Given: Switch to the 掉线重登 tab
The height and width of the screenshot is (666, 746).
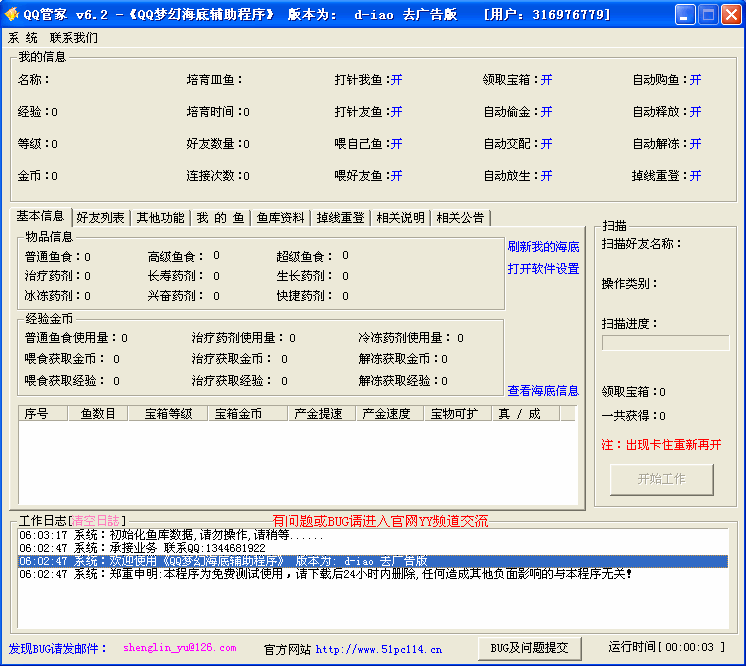Looking at the screenshot, I should 340,218.
